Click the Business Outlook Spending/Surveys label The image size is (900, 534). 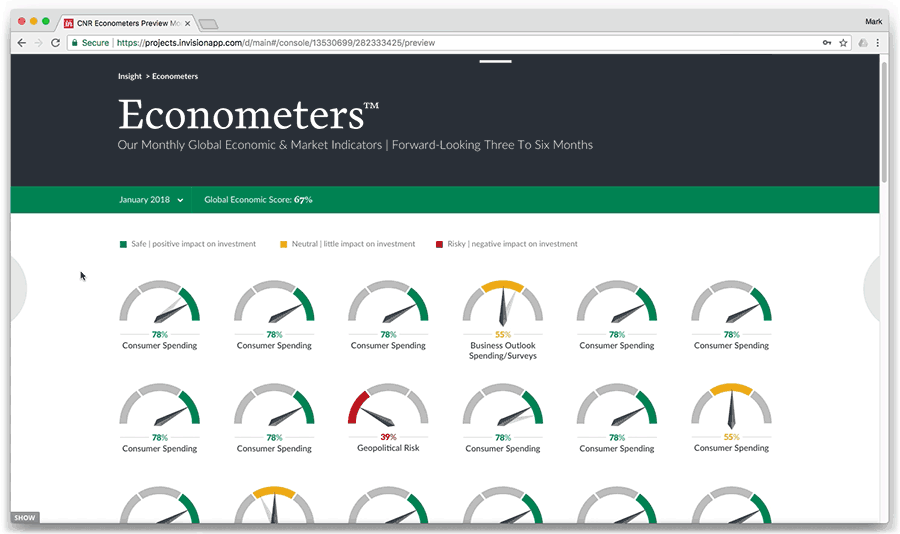[503, 351]
